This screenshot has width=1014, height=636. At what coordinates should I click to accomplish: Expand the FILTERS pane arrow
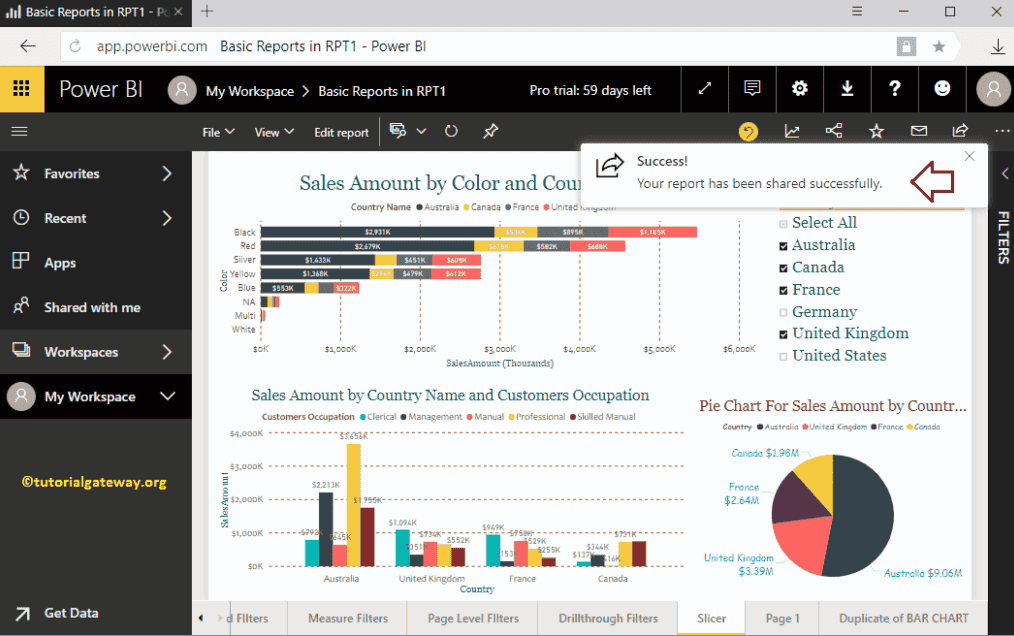(x=1004, y=173)
